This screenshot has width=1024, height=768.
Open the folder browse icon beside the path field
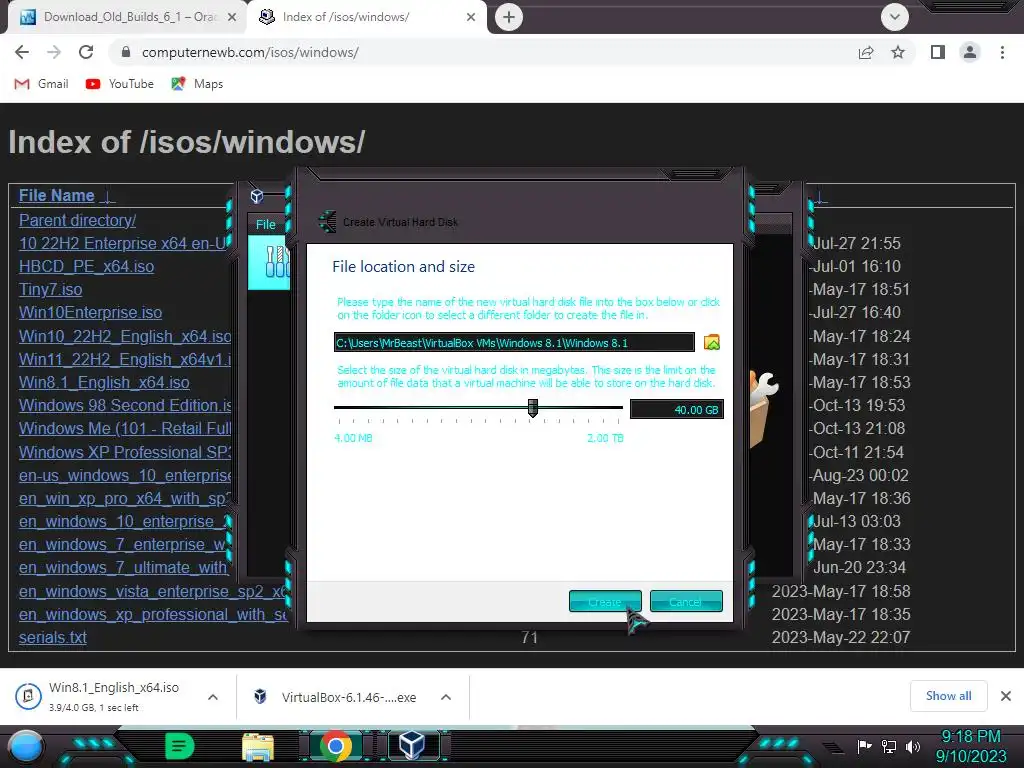[x=712, y=342]
